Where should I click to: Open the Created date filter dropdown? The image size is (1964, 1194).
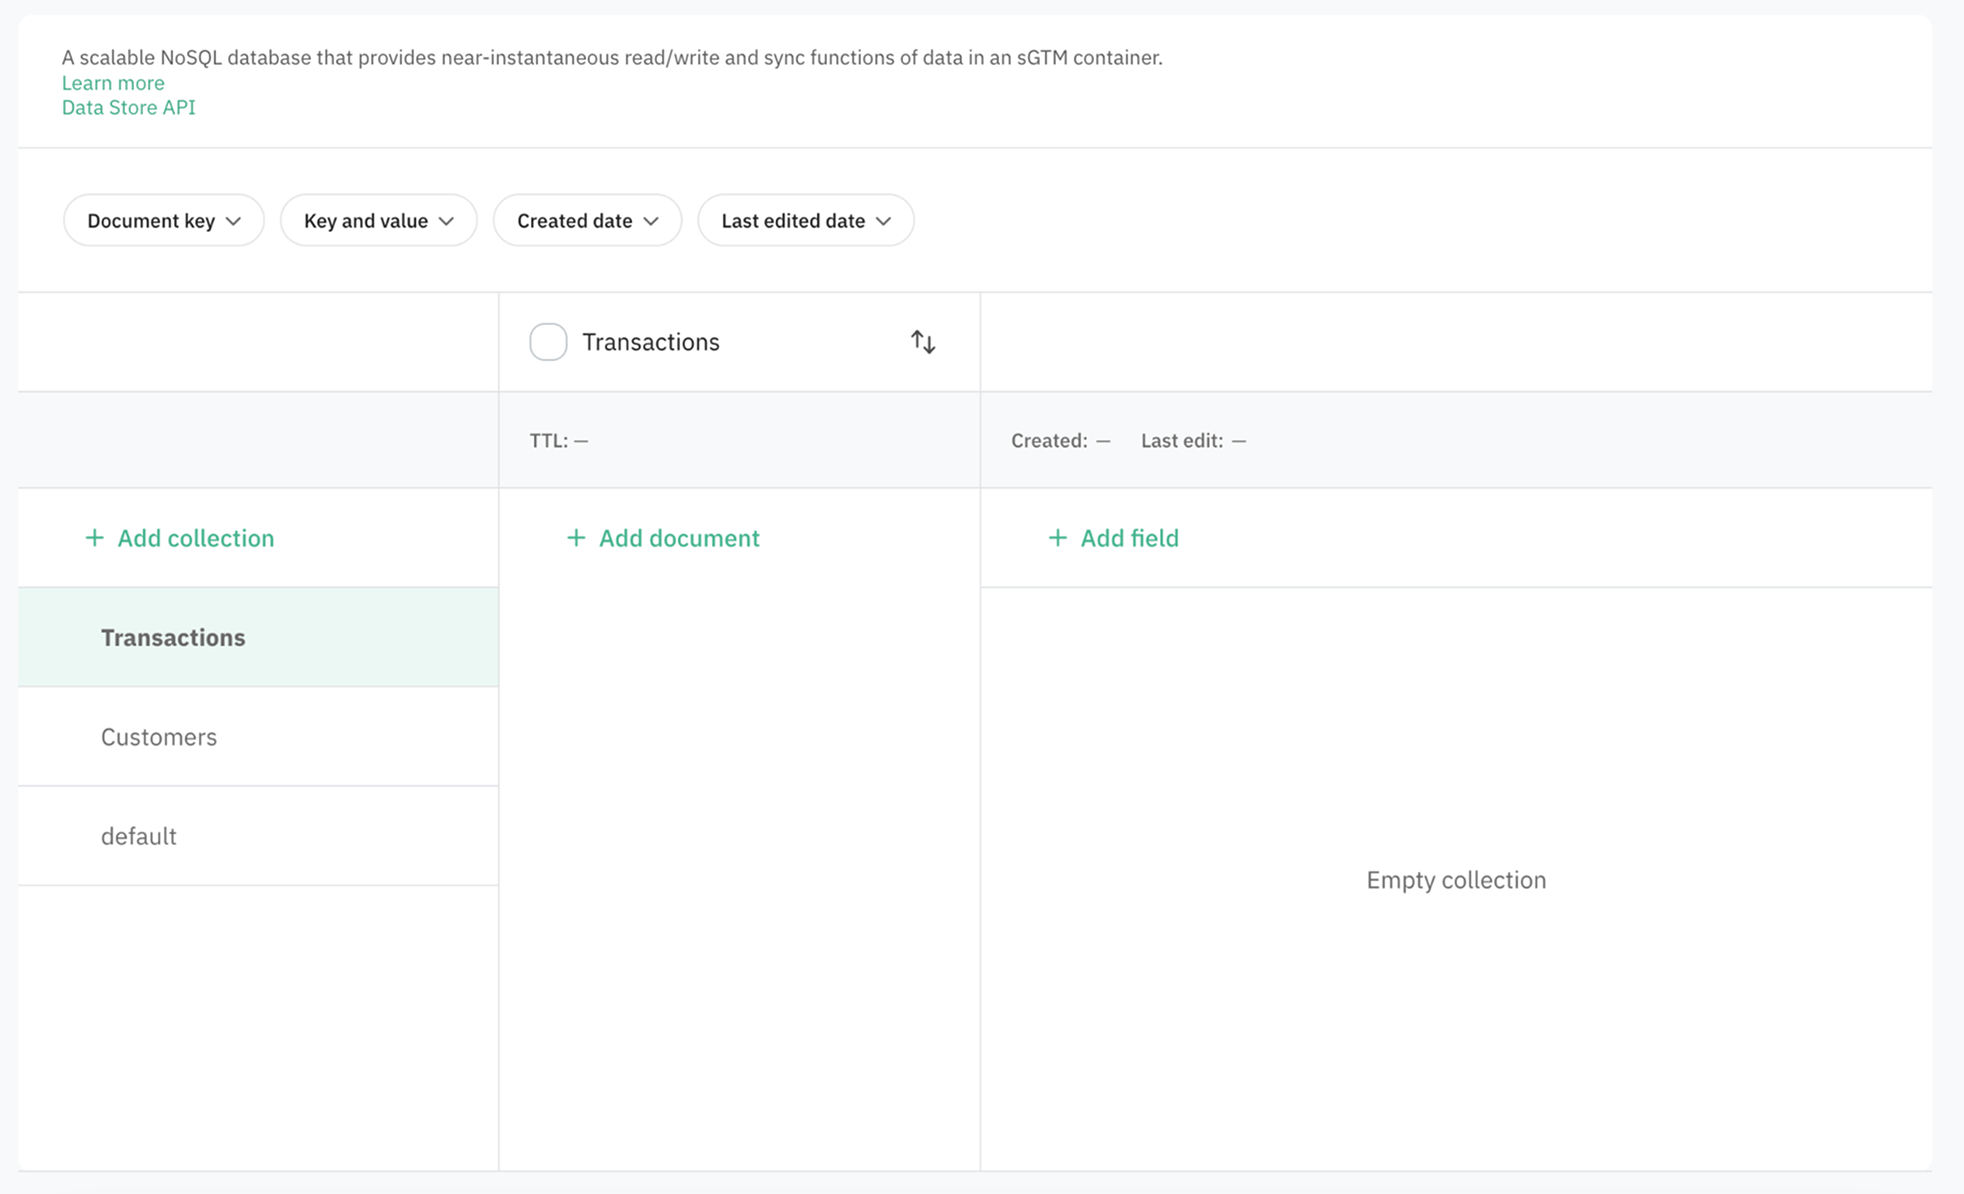click(x=587, y=220)
